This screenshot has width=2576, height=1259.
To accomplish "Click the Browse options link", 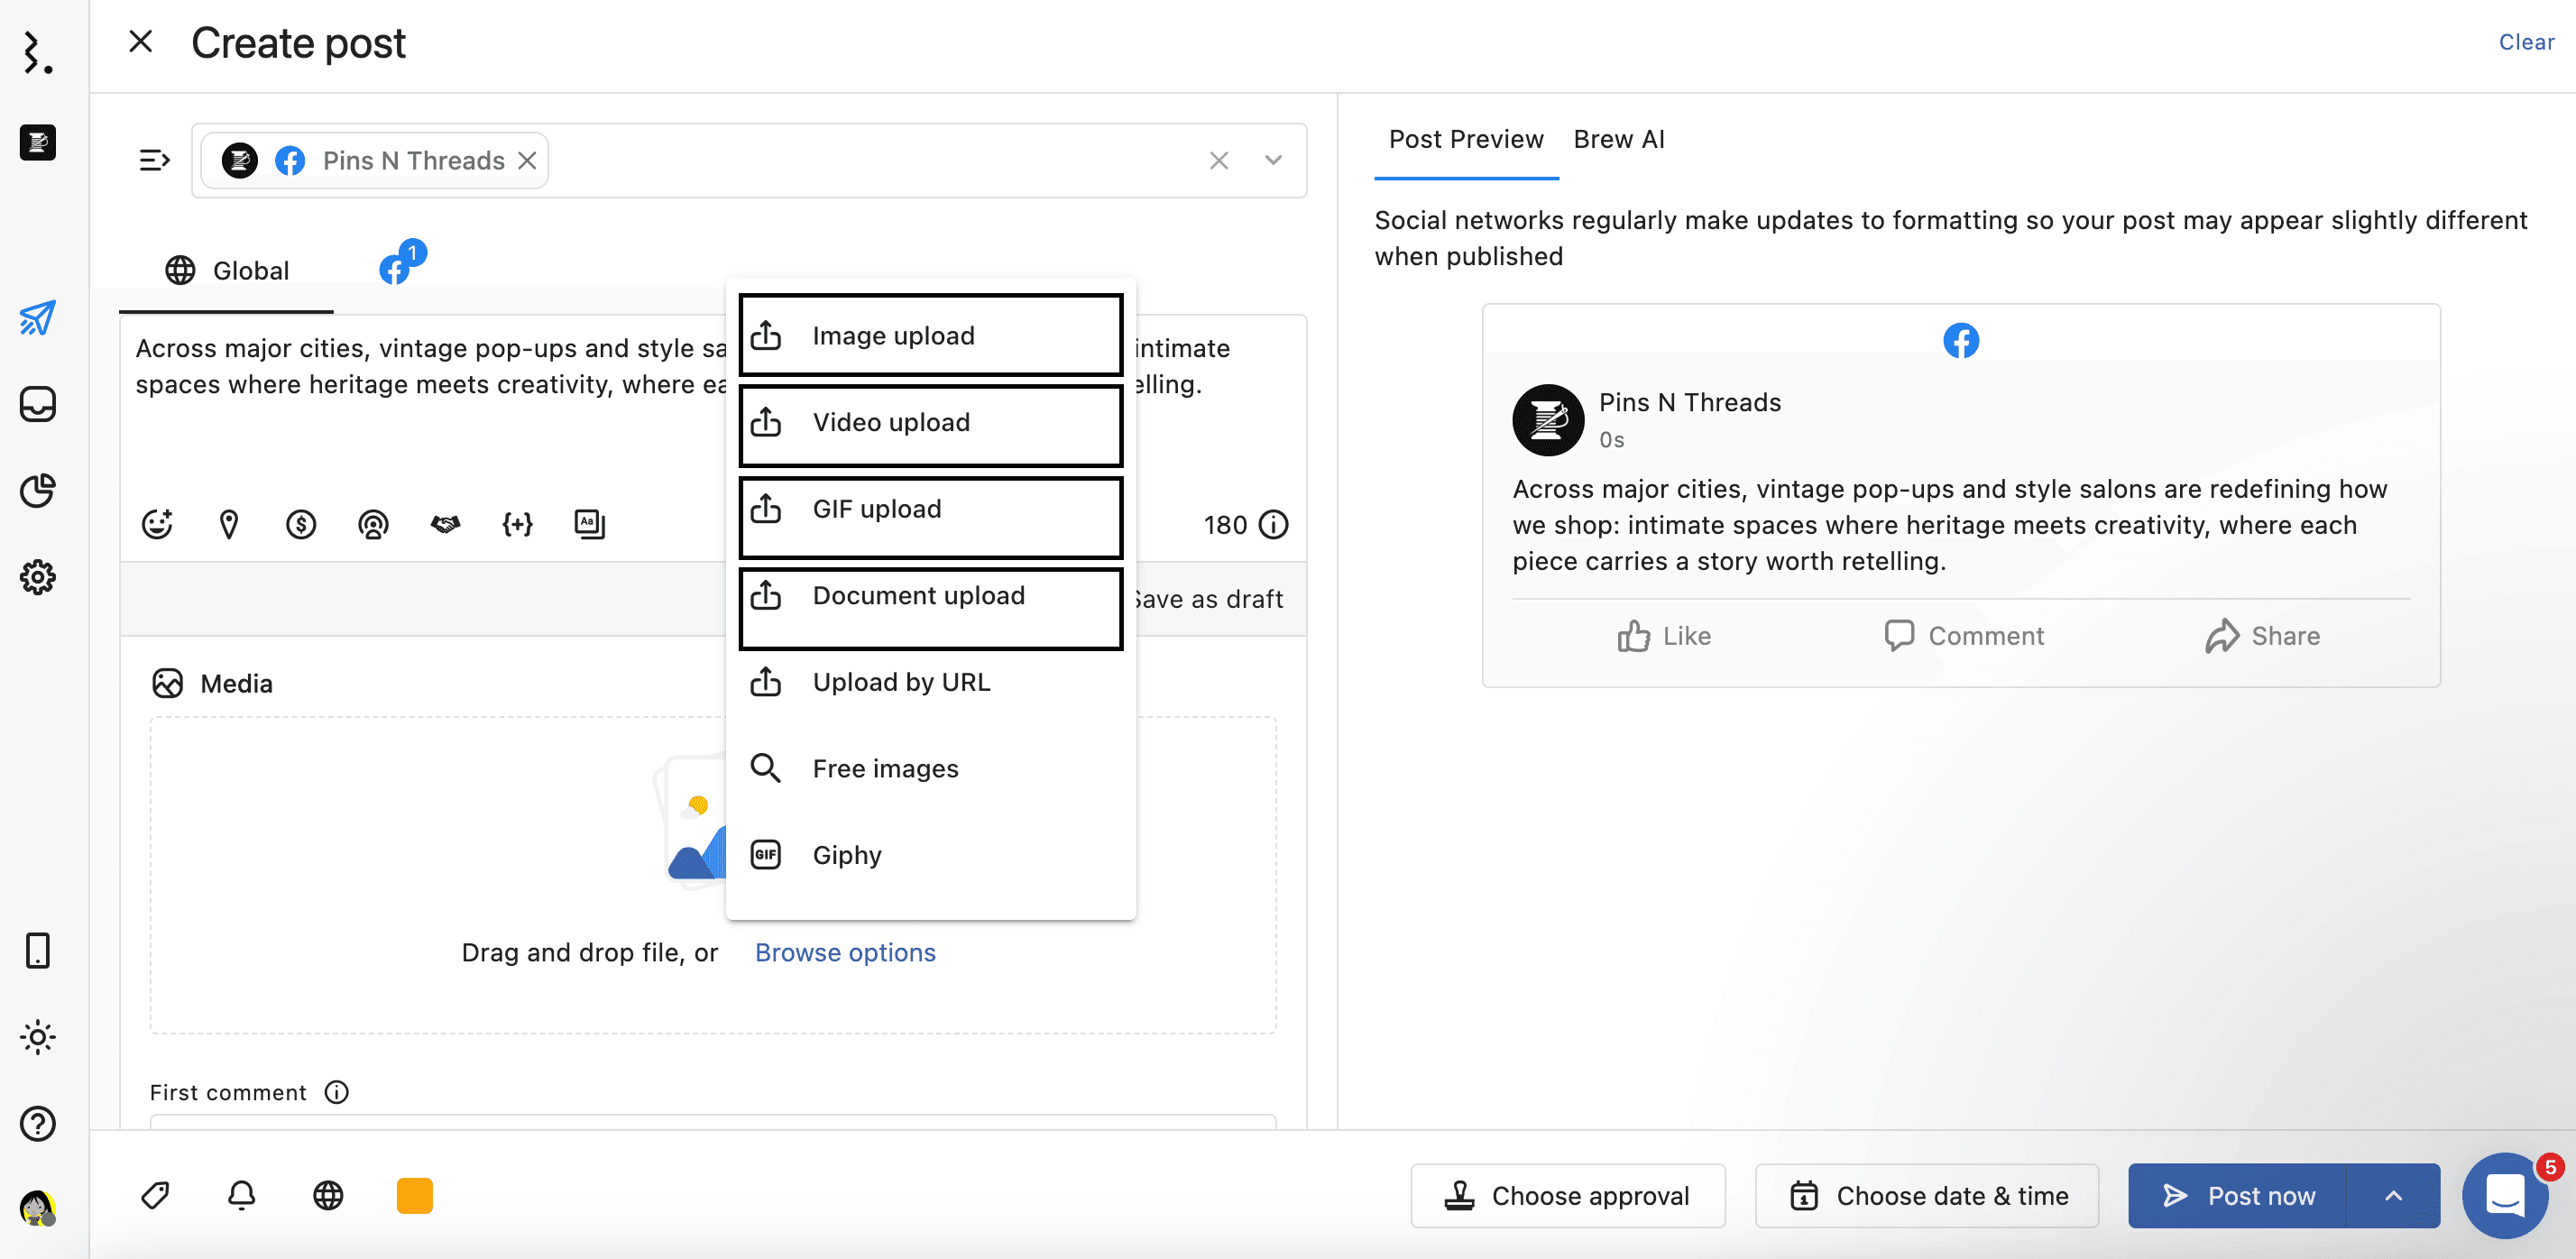I will tap(845, 952).
